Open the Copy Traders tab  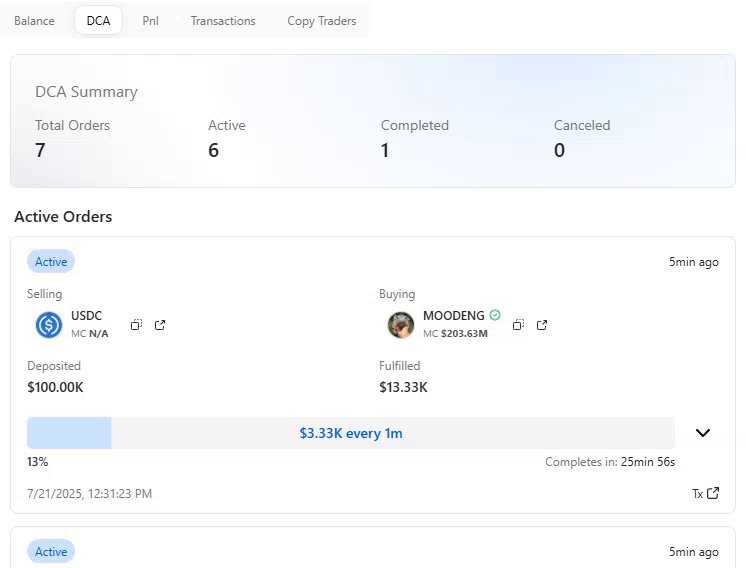[x=322, y=21]
